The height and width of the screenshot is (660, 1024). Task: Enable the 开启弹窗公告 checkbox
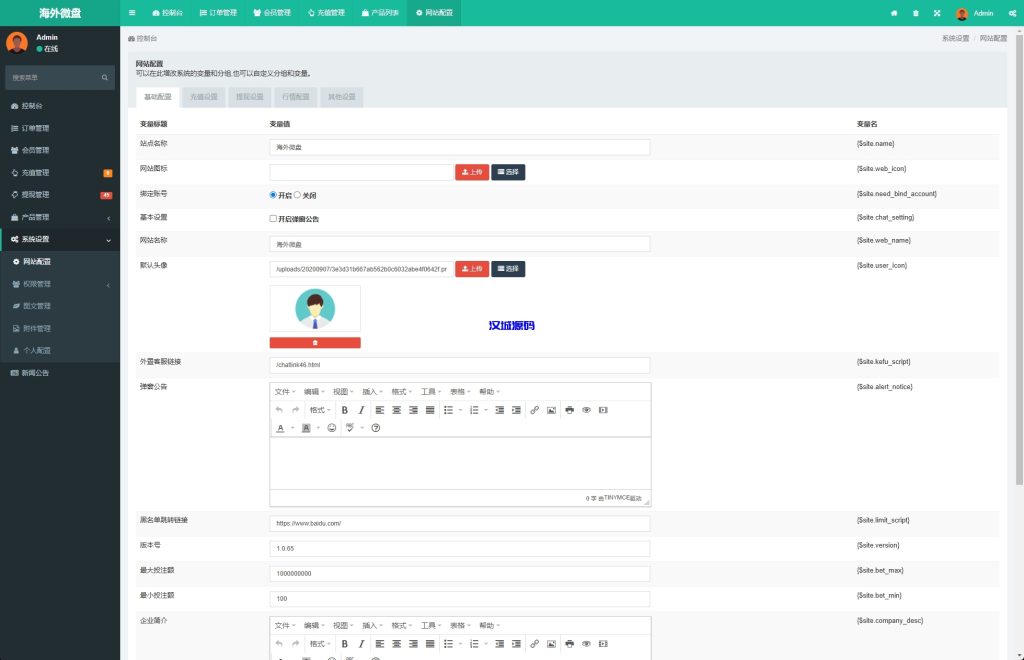click(x=274, y=218)
